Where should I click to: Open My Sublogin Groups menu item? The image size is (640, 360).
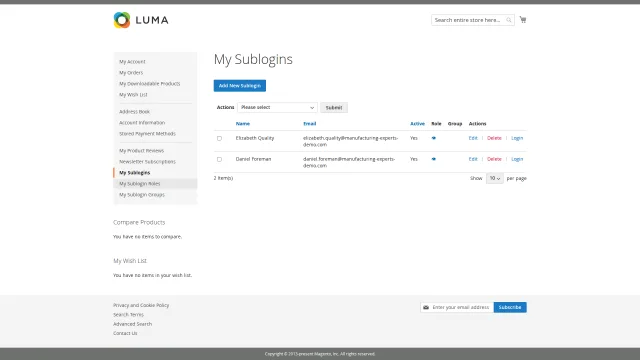[x=142, y=195]
